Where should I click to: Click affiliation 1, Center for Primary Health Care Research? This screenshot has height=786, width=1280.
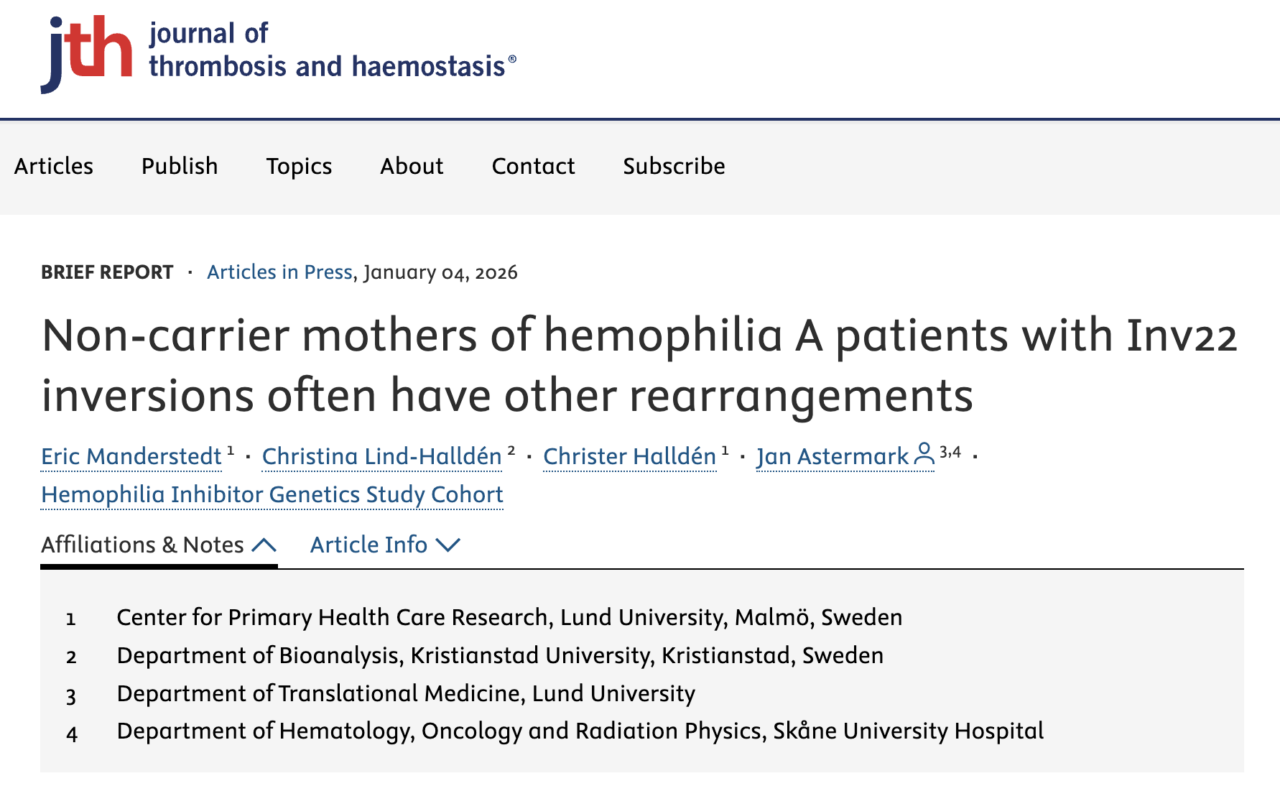click(x=509, y=618)
